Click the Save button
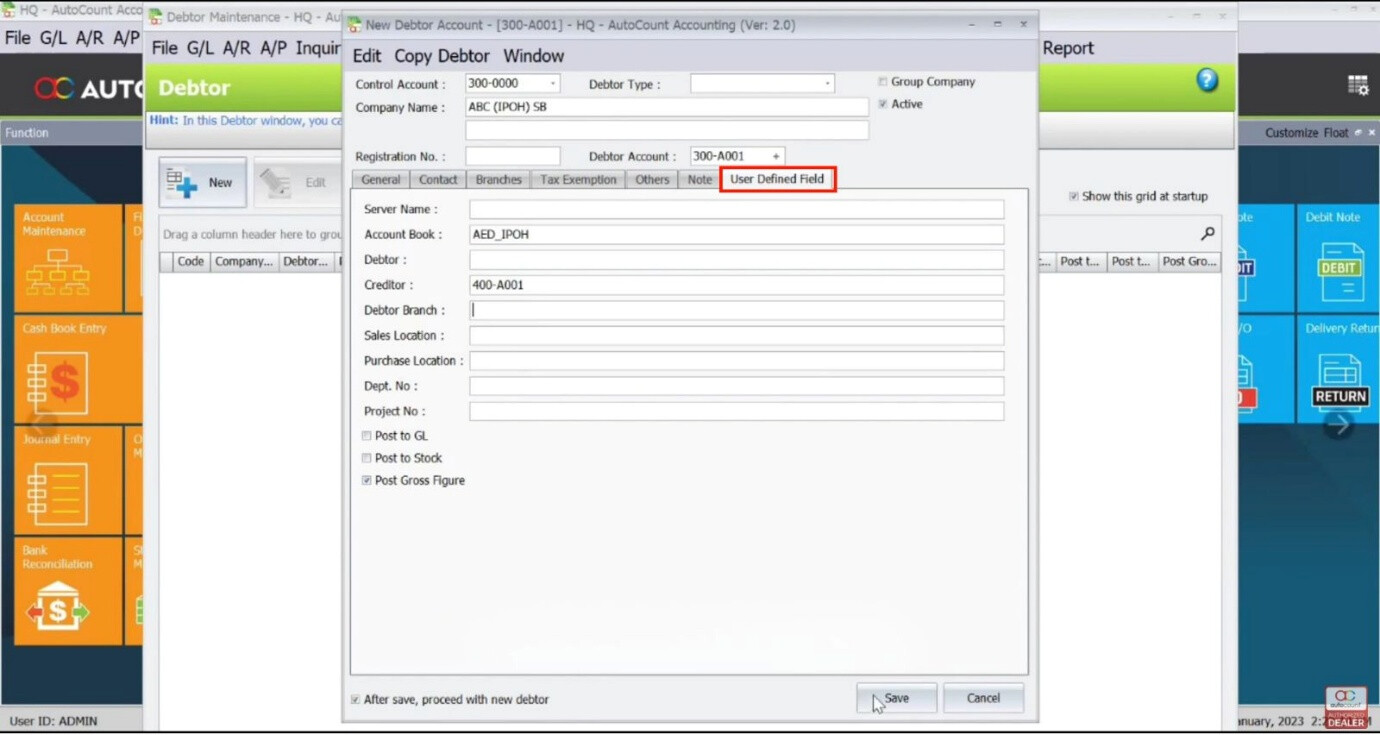The width and height of the screenshot is (1380, 735). [x=896, y=698]
